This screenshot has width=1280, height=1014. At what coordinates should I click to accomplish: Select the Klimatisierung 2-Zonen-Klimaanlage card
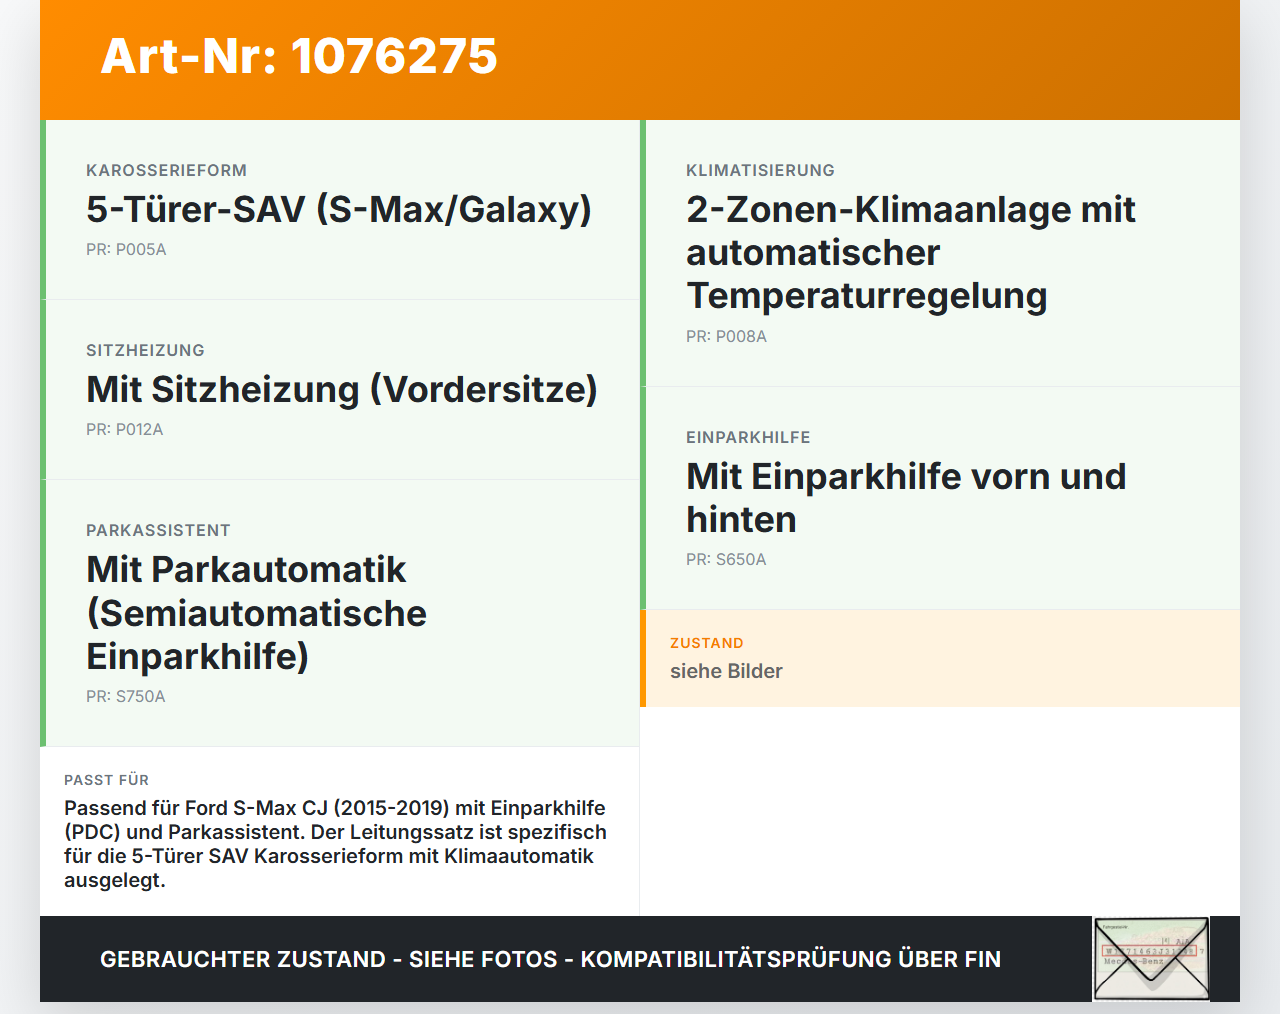tap(940, 253)
